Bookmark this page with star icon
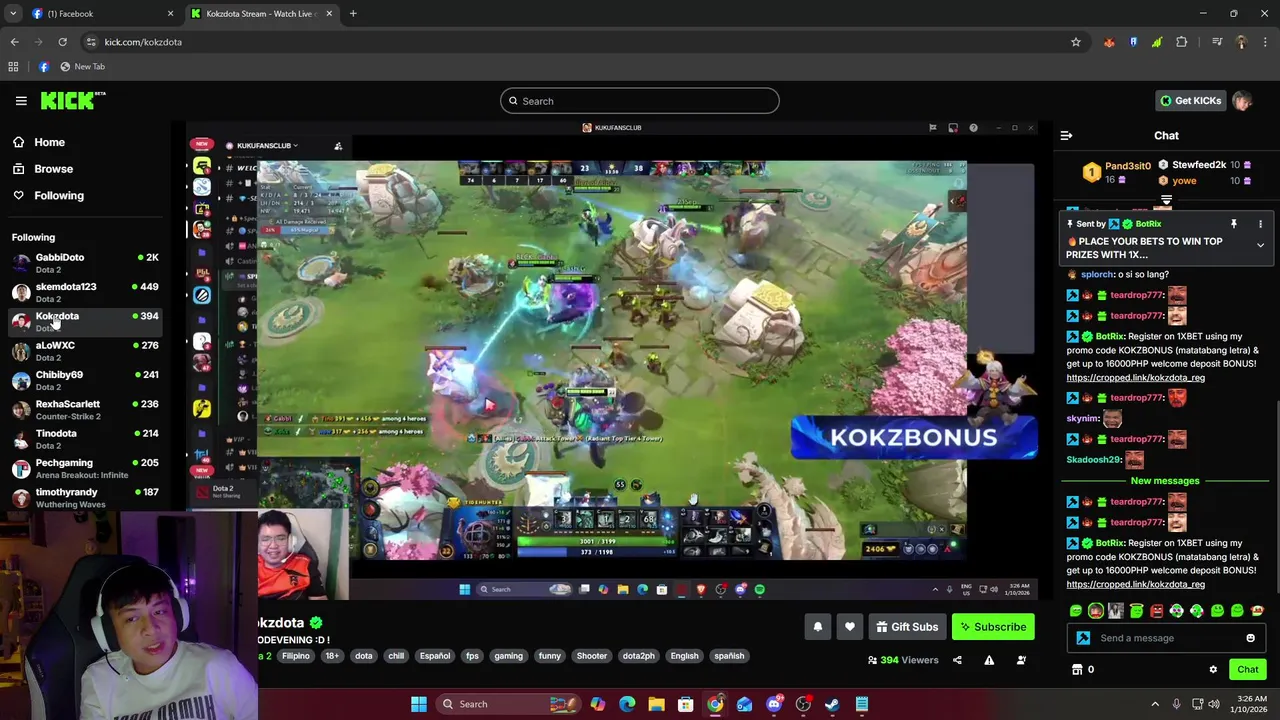Screen dimensions: 1280x720 tap(1076, 42)
